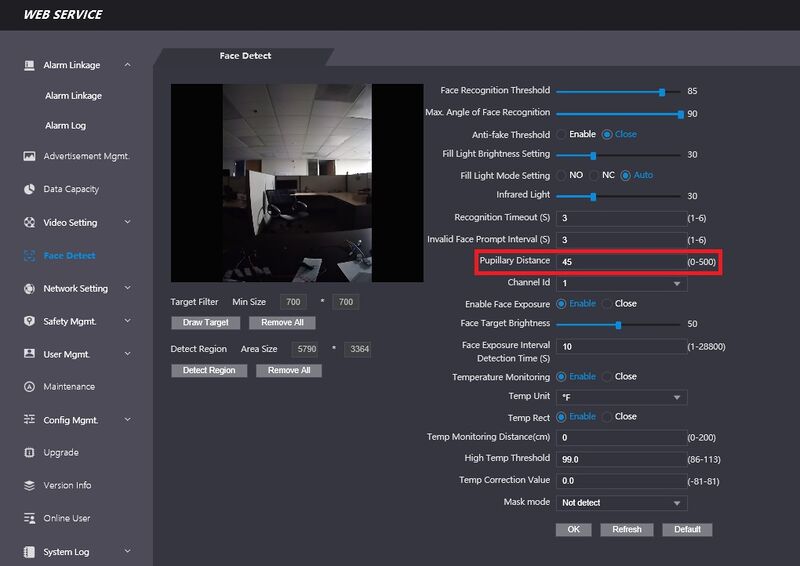Click the Max. Angle of Face Recognition slider
The image size is (800, 566).
coord(618,114)
